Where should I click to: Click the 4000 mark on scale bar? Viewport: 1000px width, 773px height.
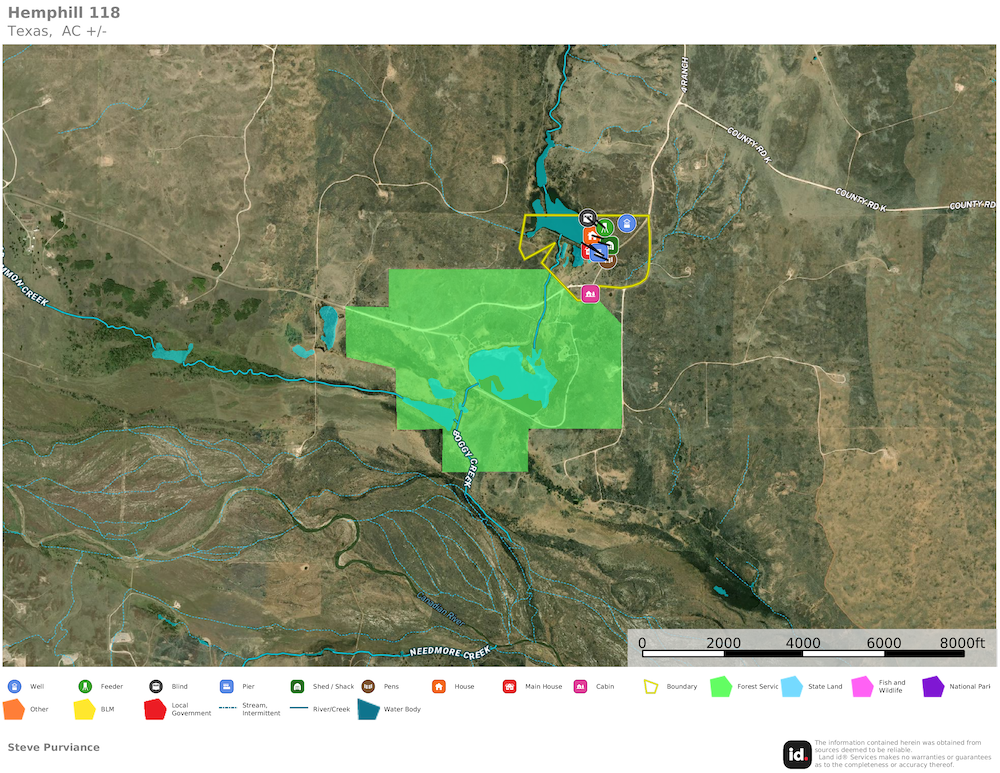click(803, 643)
